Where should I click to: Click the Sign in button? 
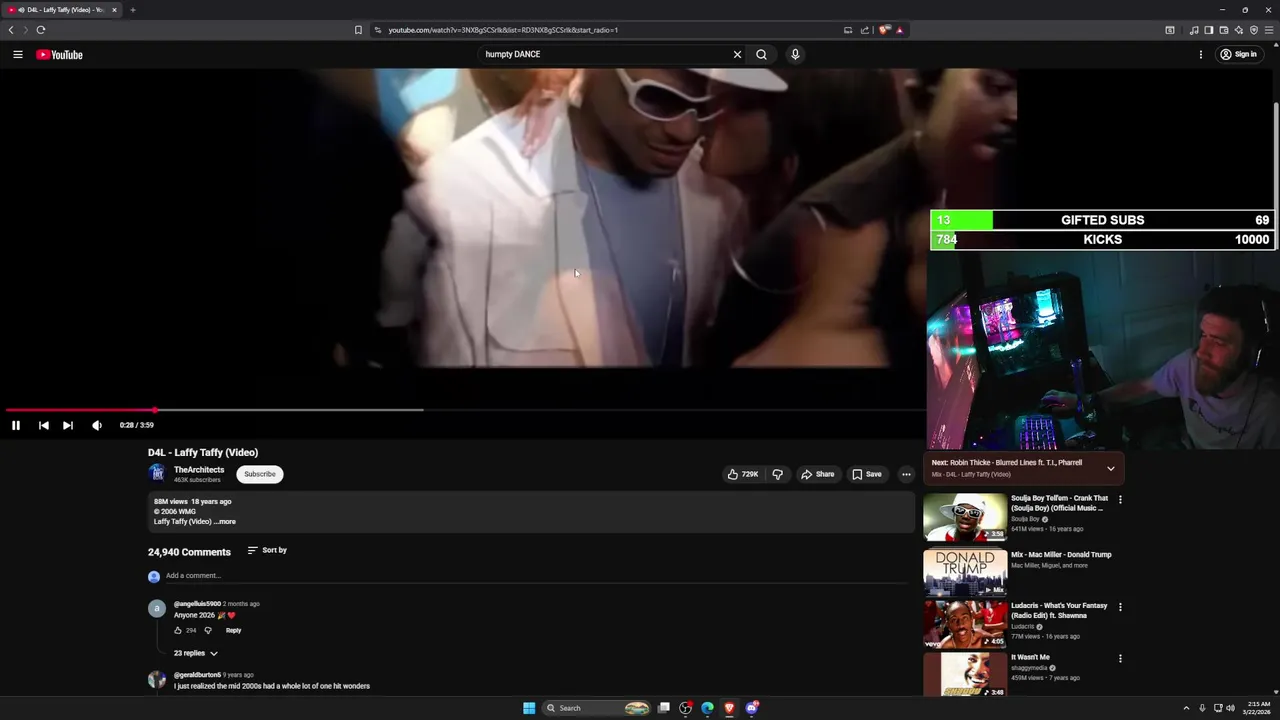pos(1238,55)
